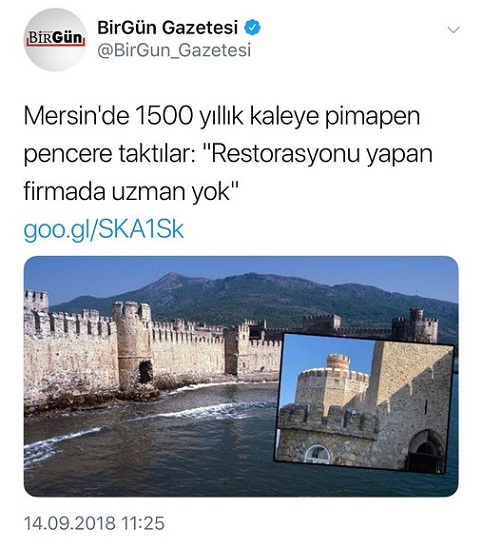Click the tweet timestamp 14.09.2018 11:25
Viewport: 482px width, 548px height.
coord(94,523)
